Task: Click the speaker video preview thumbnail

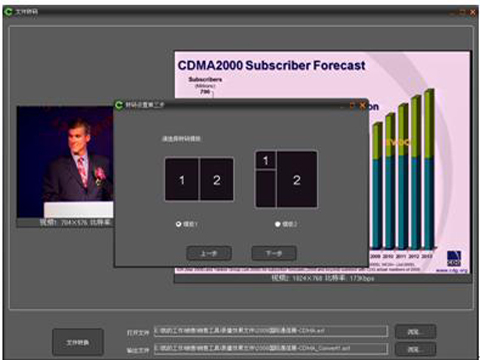Action: [x=65, y=162]
